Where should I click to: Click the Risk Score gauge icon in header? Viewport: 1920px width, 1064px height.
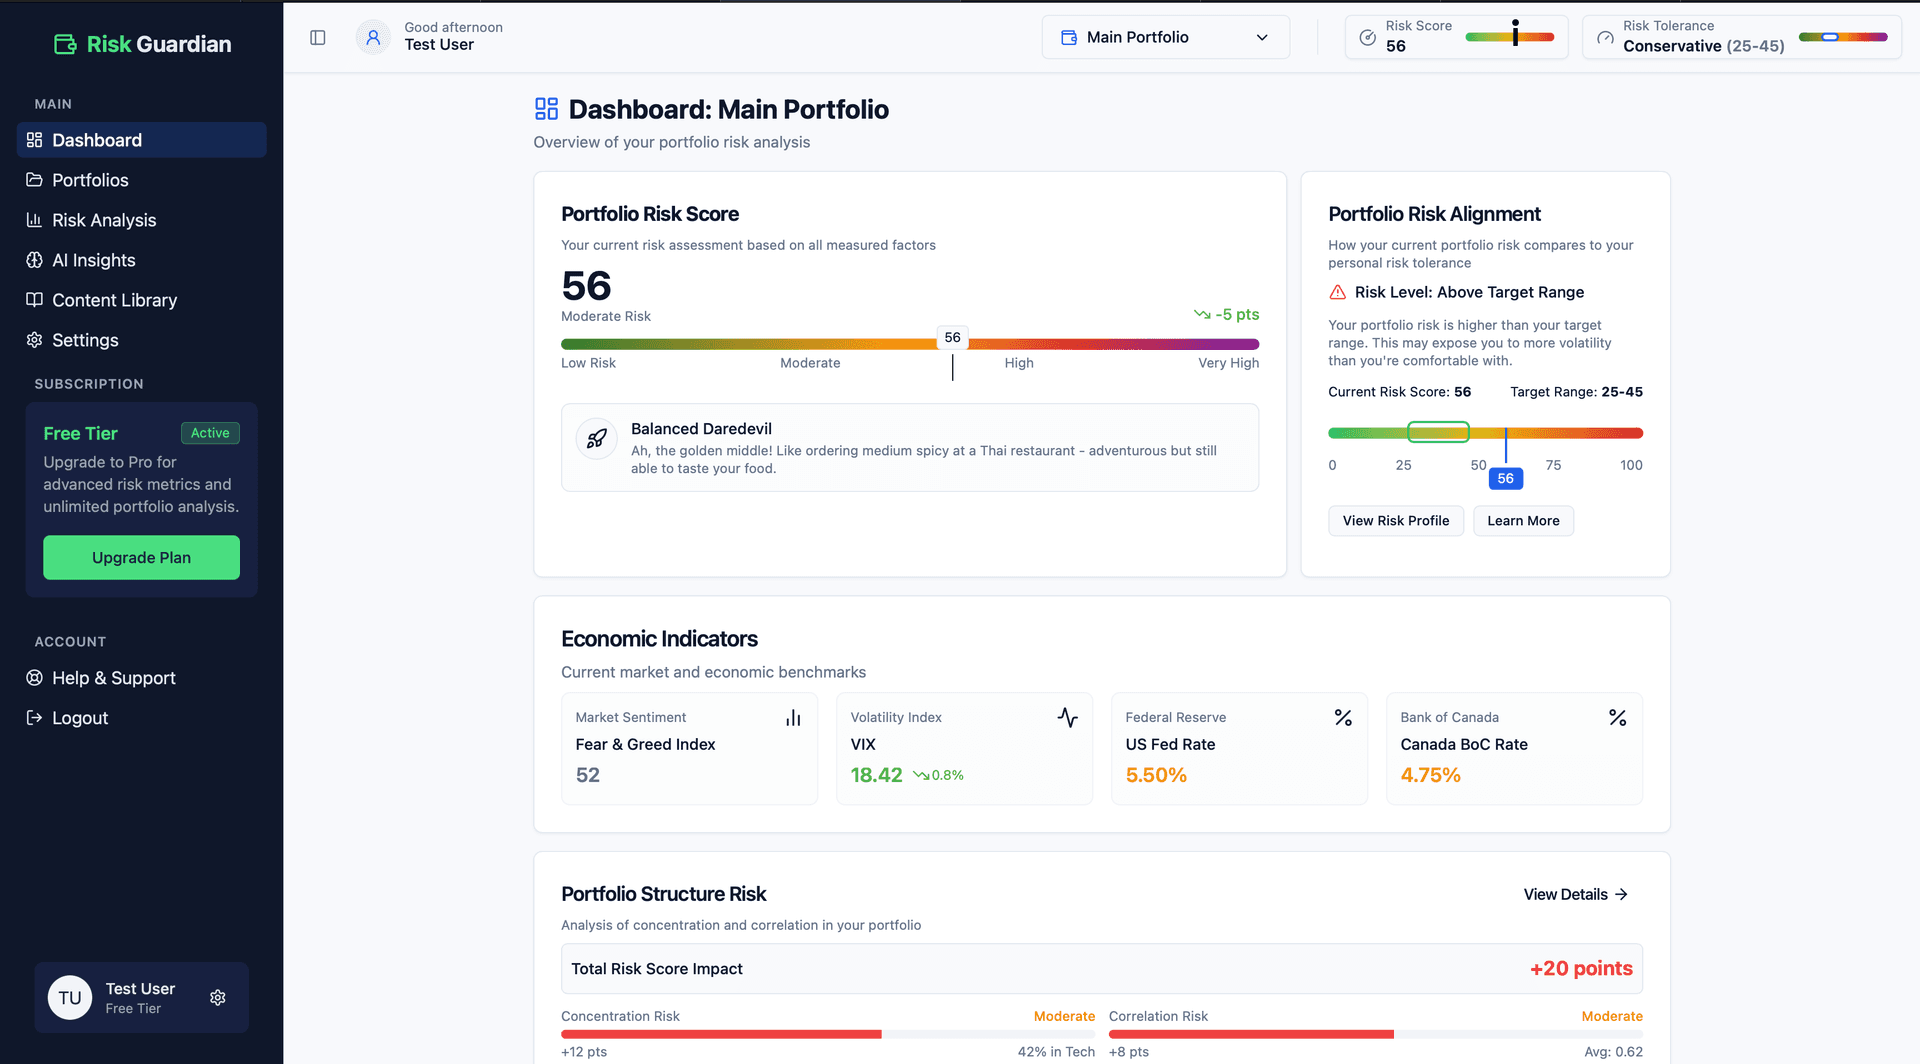point(1368,37)
